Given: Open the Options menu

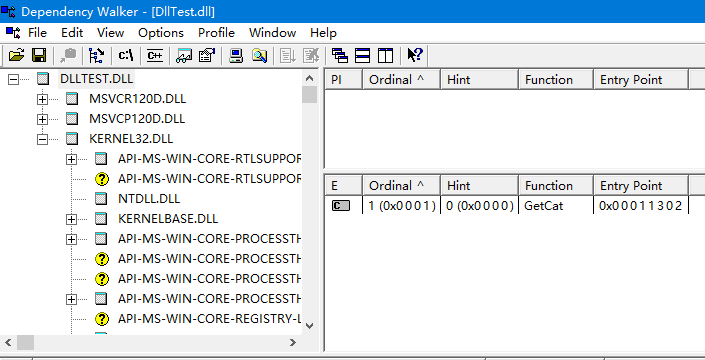Looking at the screenshot, I should pyautogui.click(x=161, y=33).
